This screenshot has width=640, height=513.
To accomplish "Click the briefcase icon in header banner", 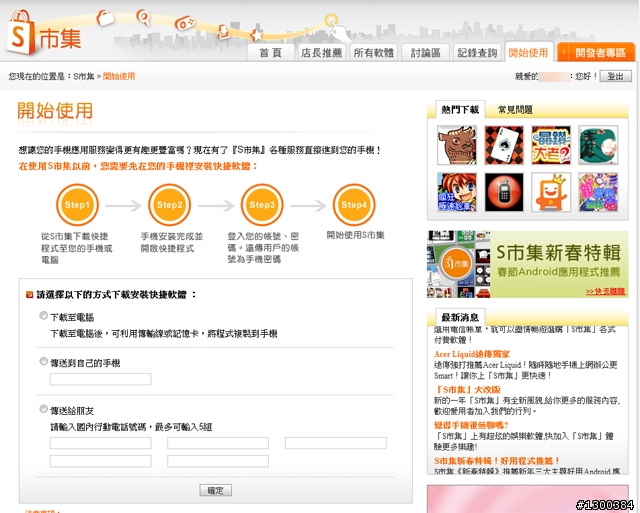I will pyautogui.click(x=105, y=18).
